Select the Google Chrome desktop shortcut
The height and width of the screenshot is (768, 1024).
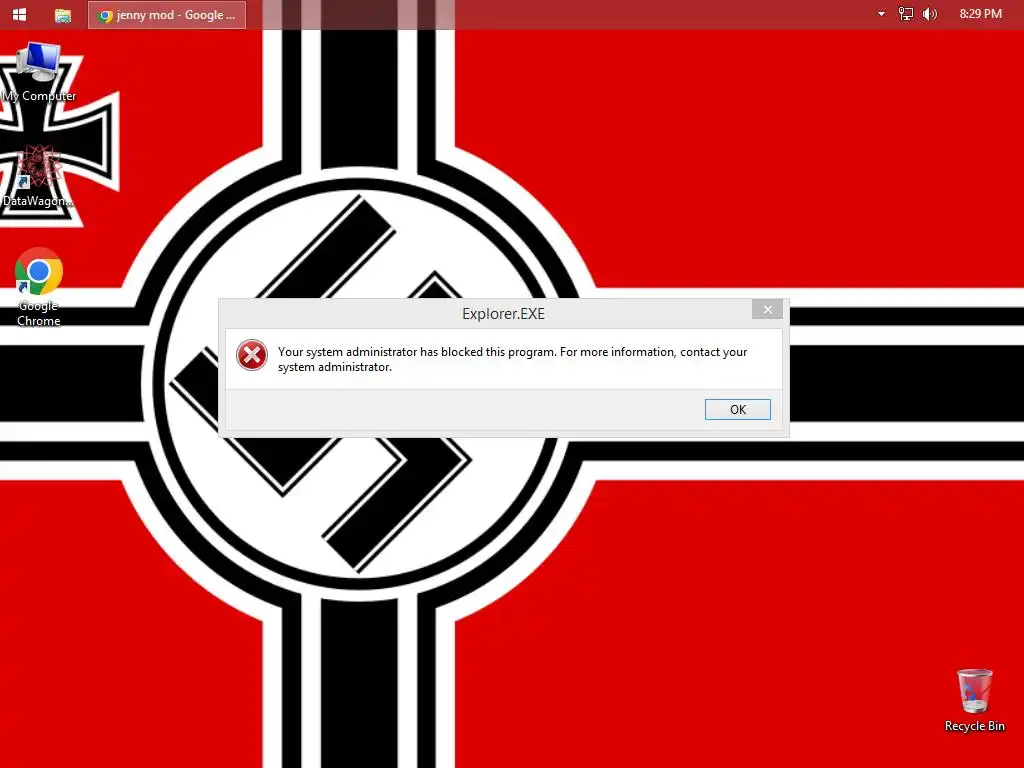(39, 287)
